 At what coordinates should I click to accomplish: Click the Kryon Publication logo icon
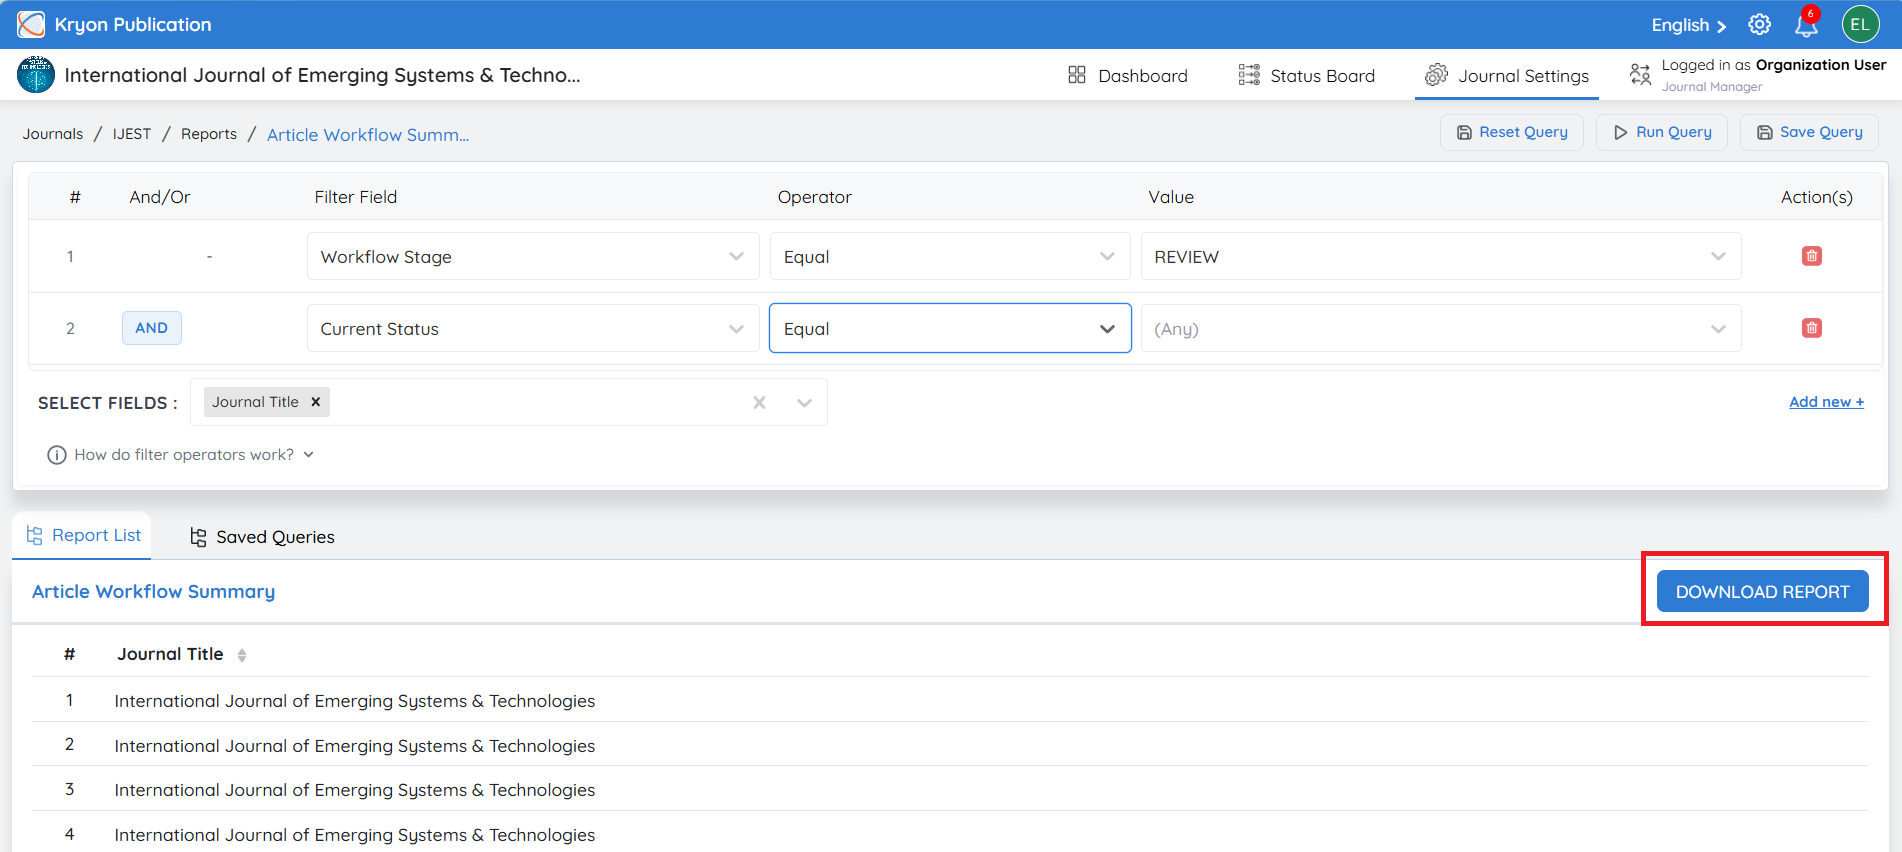pos(31,24)
